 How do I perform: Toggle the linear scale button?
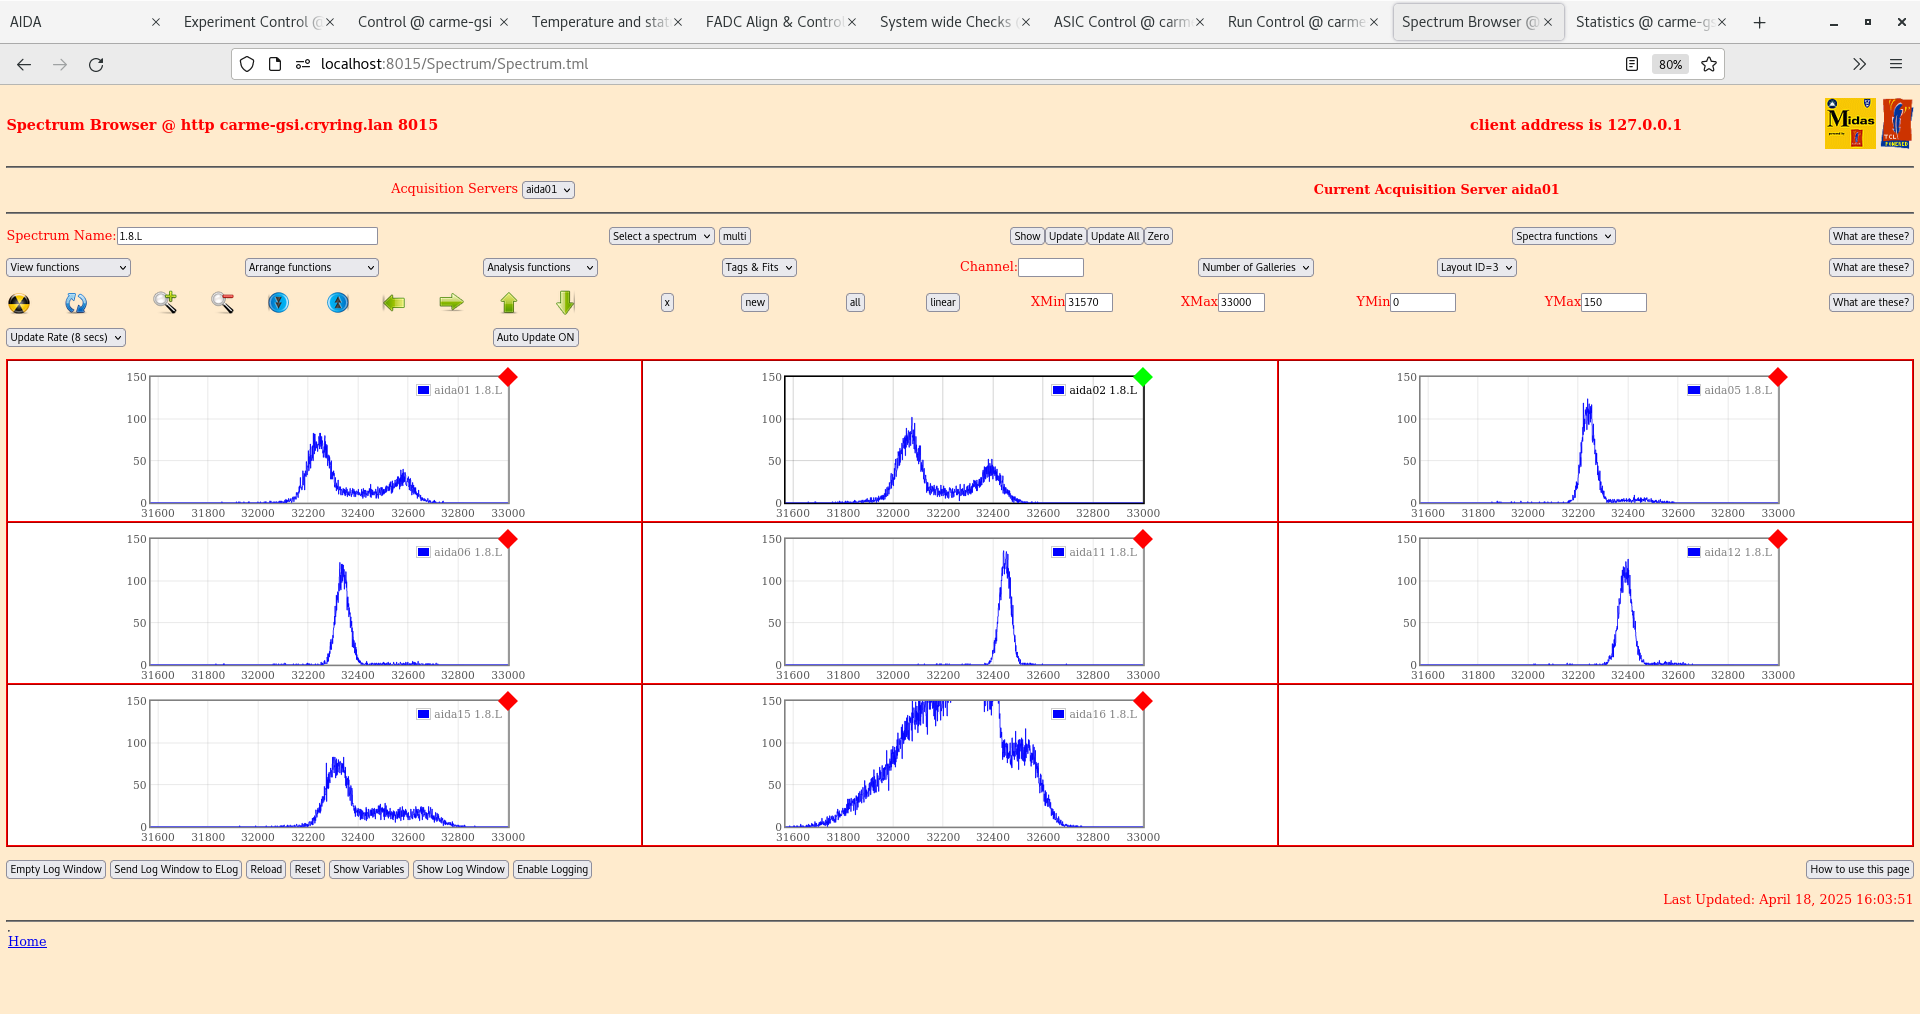(x=943, y=302)
